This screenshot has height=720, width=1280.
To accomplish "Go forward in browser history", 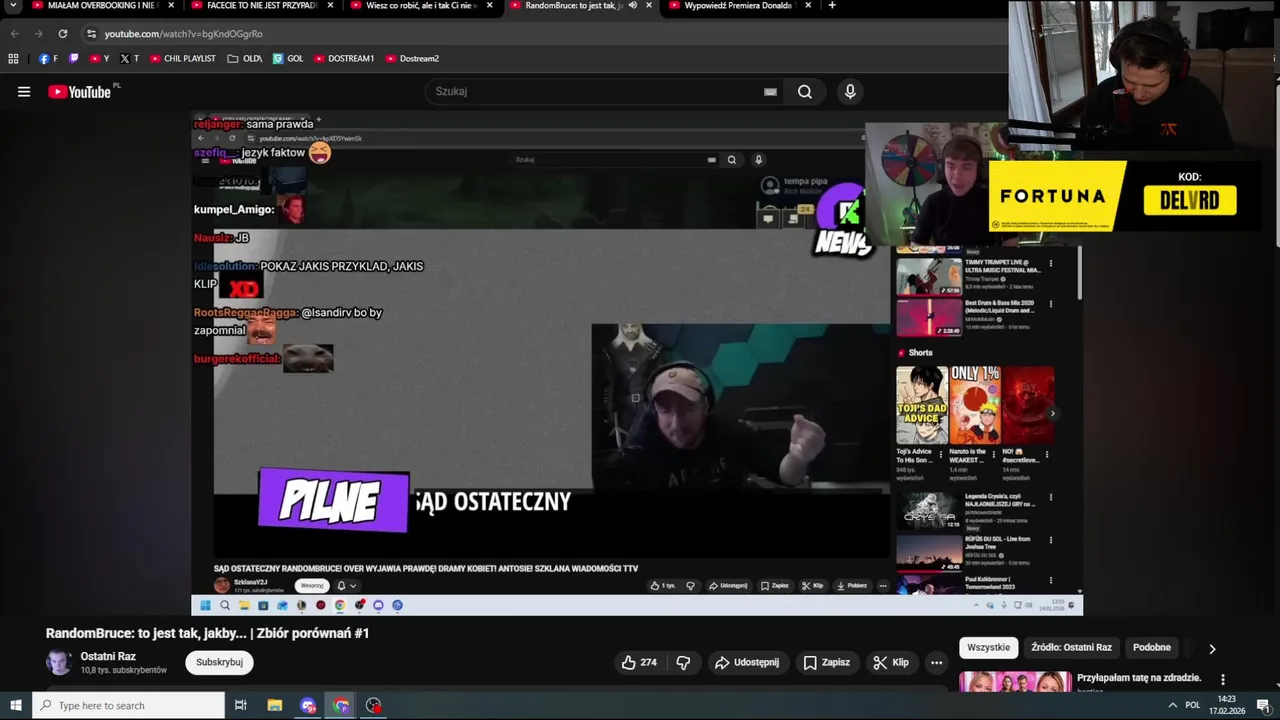I will coord(39,33).
